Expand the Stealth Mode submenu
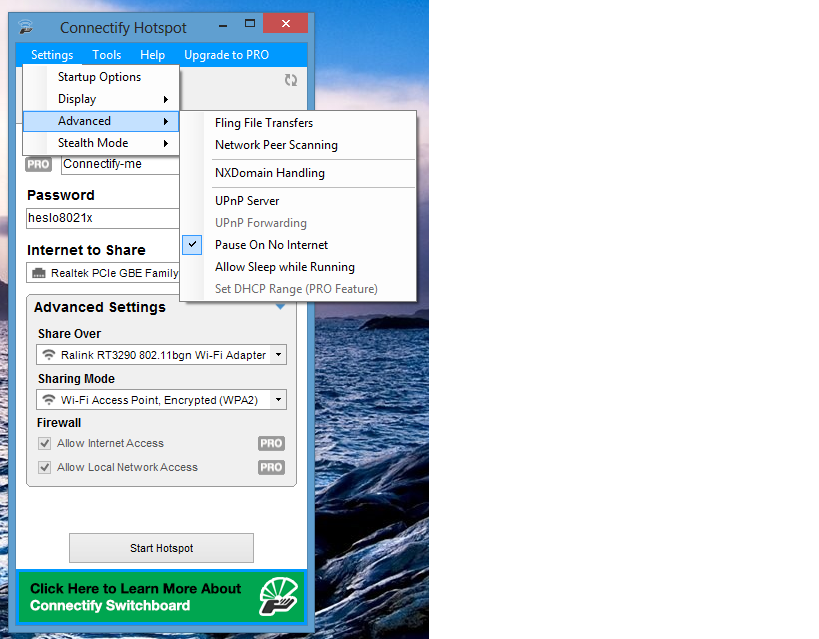819x639 pixels. point(100,143)
